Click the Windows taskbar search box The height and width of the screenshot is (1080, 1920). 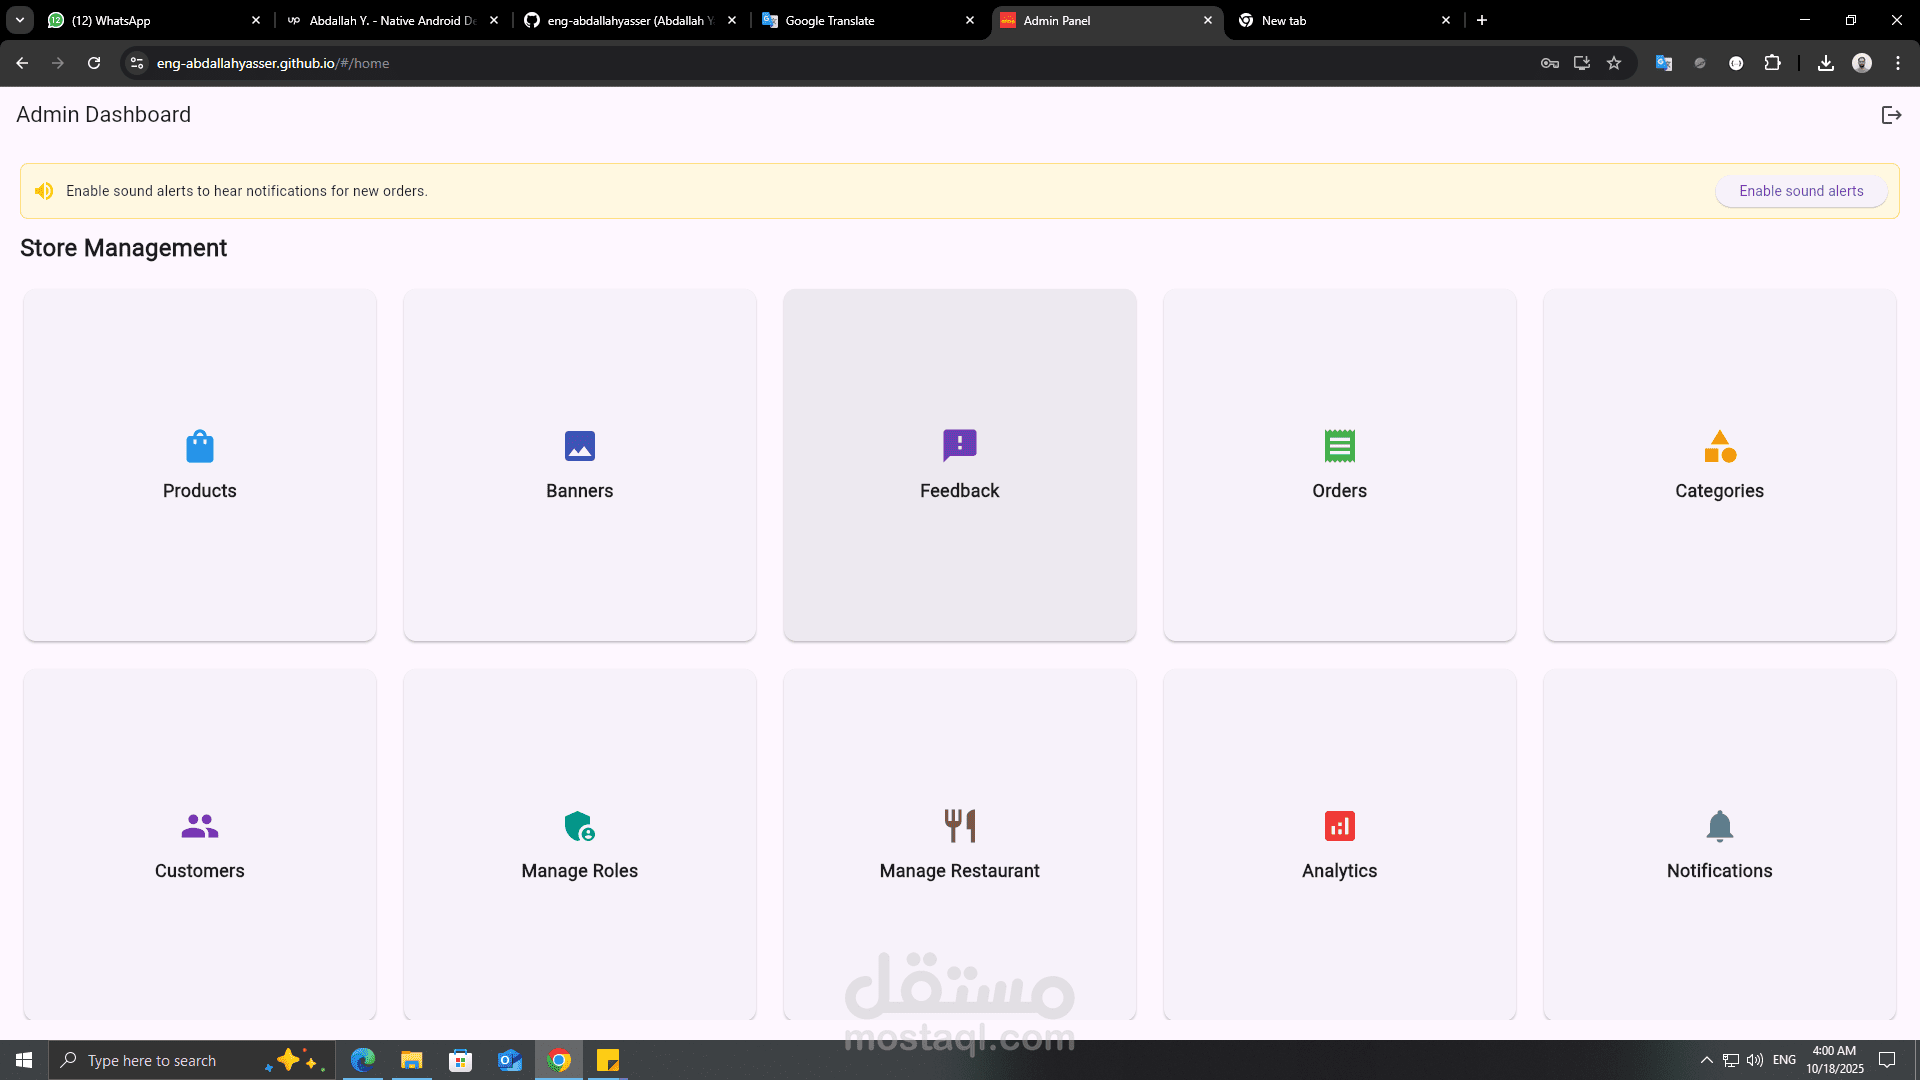pos(160,1060)
